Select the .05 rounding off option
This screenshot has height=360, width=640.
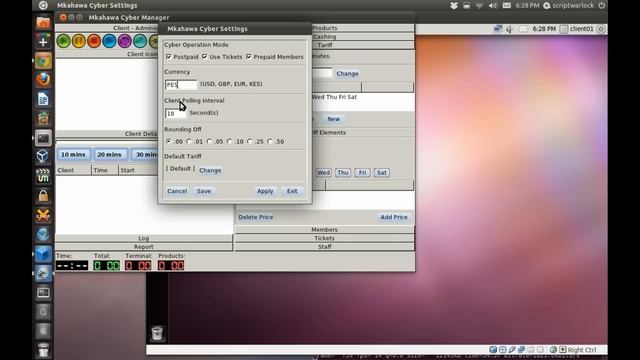(209, 141)
